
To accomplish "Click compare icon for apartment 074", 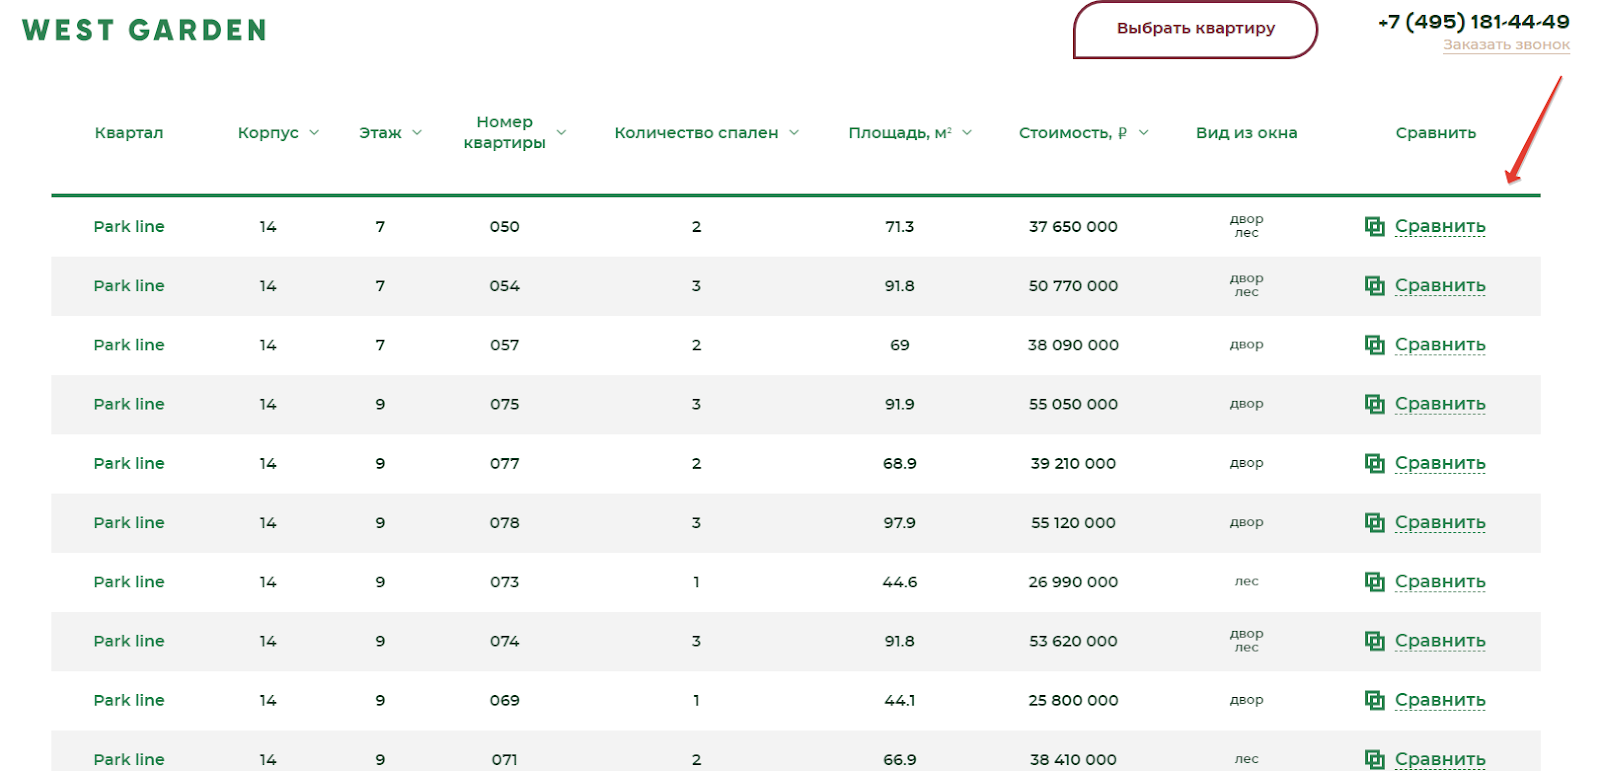I will 1375,640.
